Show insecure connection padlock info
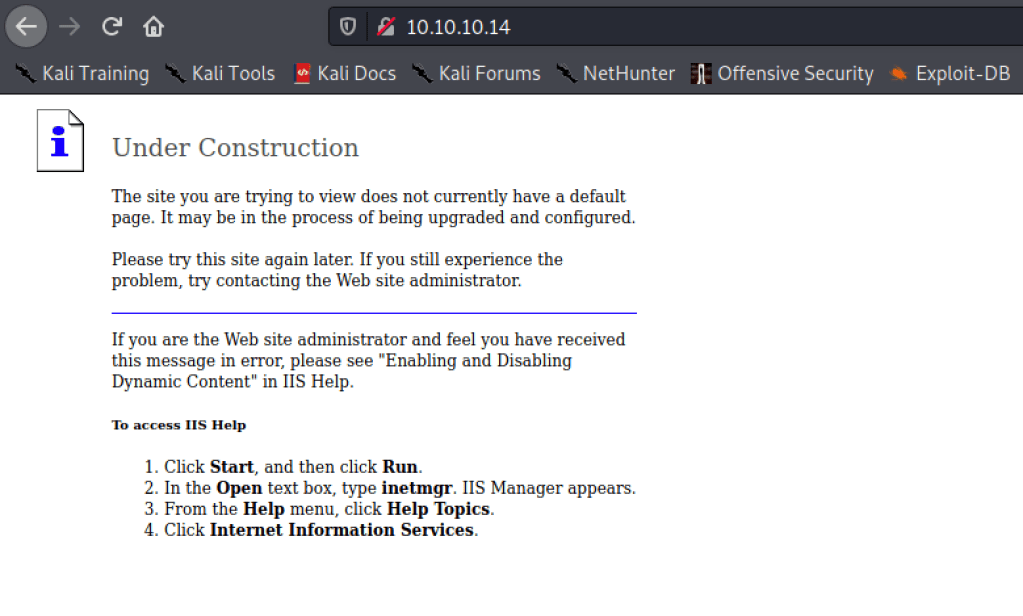The width and height of the screenshot is (1023, 616). [385, 27]
